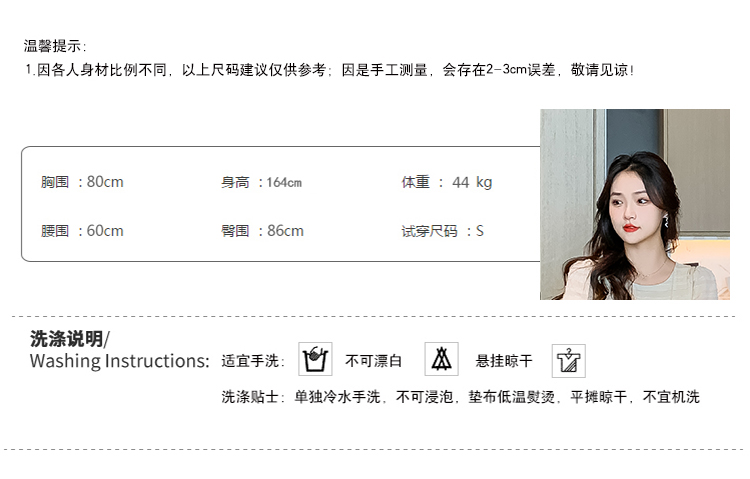Click the 身高 164cm measurement
The image size is (750, 479).
tap(261, 182)
